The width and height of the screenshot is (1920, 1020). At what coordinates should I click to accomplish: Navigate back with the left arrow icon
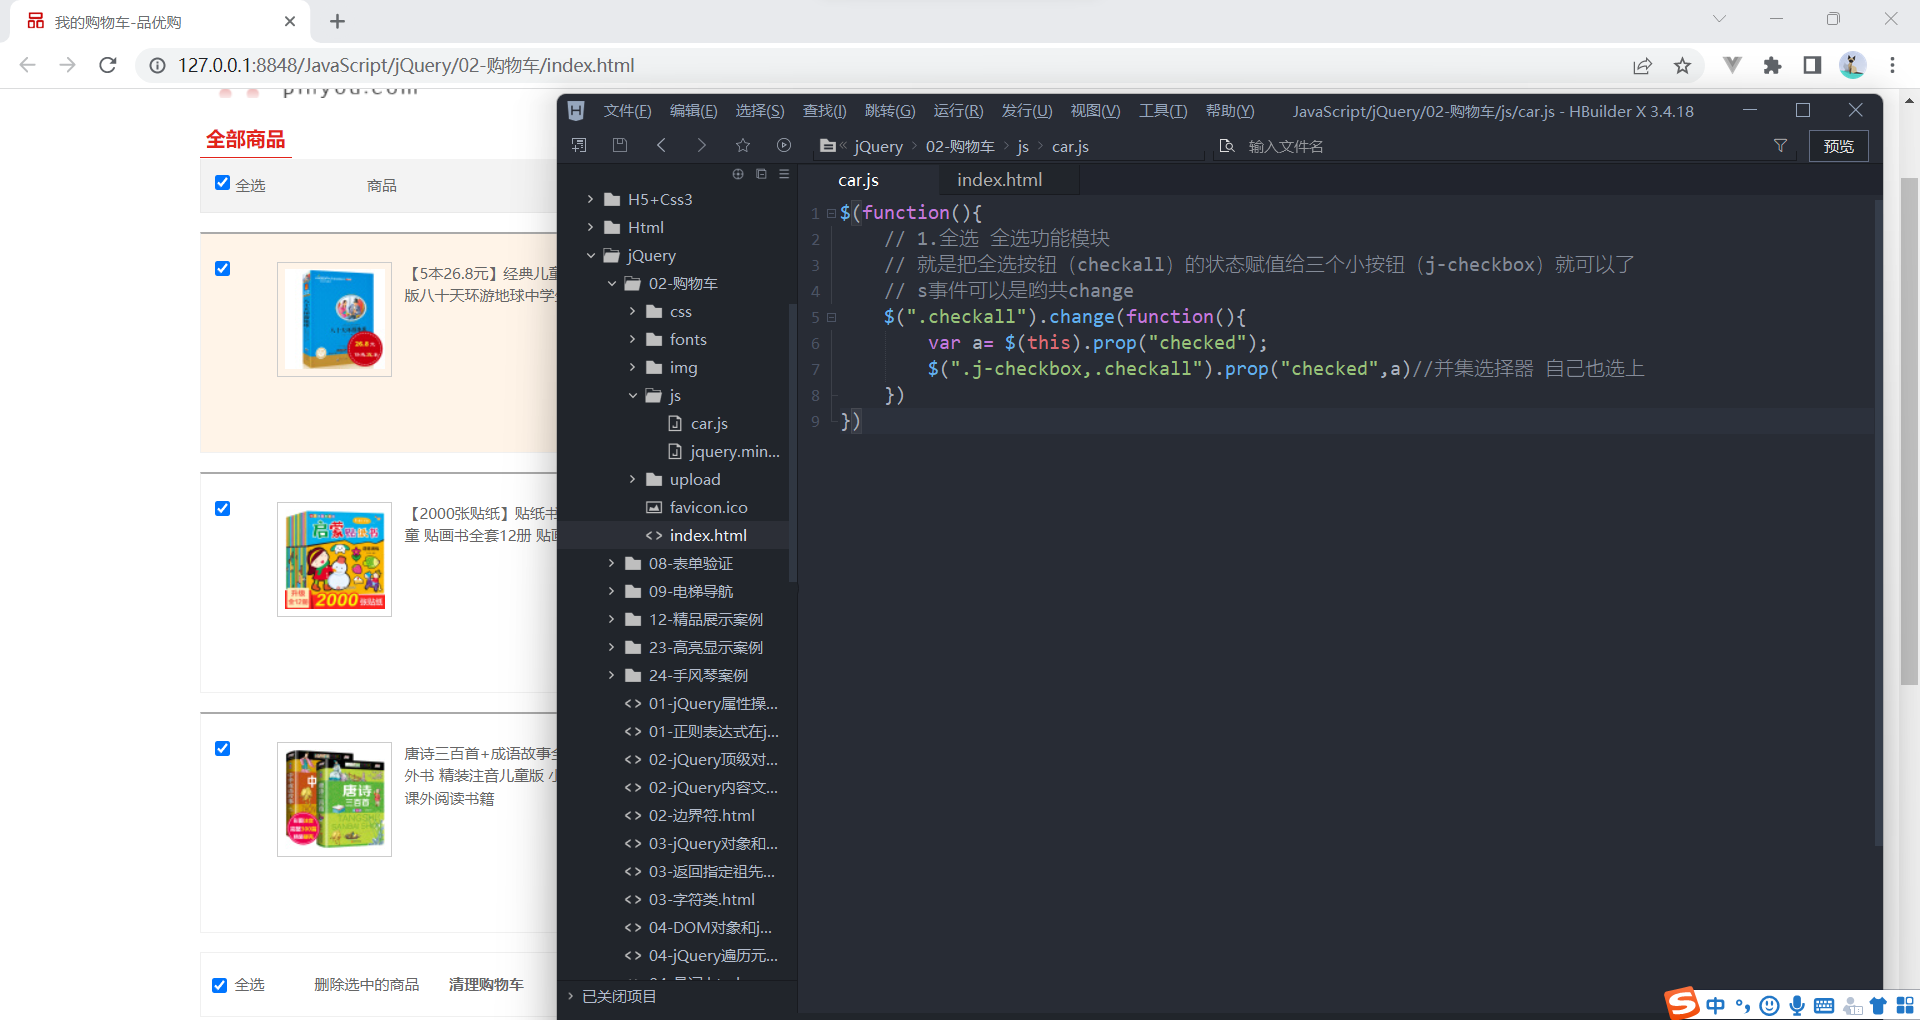coord(661,145)
